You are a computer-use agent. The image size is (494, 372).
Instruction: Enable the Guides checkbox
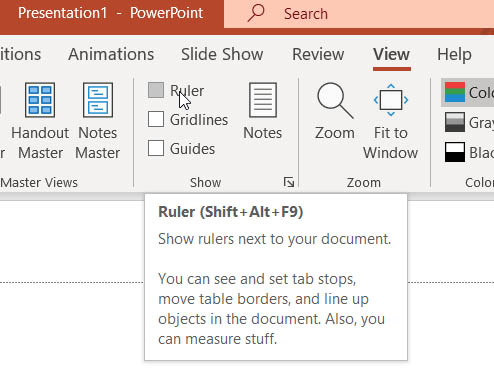156,148
